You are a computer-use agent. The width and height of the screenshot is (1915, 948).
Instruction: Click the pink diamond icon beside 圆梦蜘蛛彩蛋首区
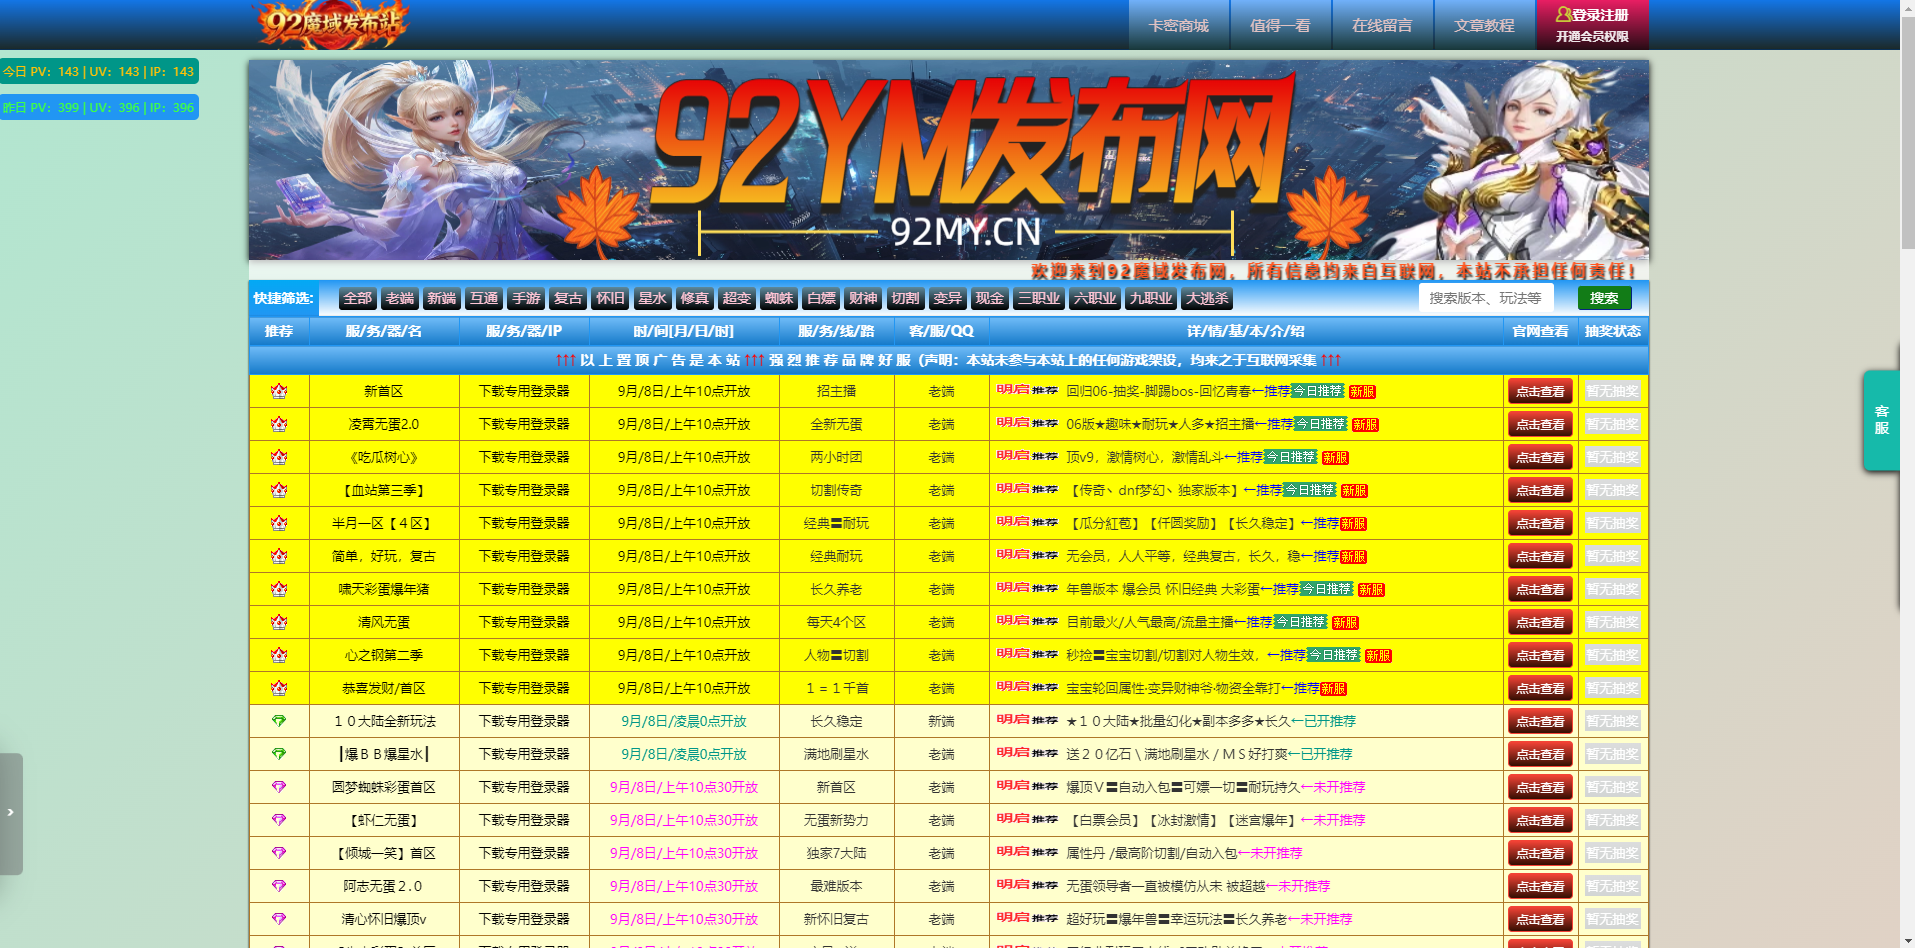tap(279, 787)
